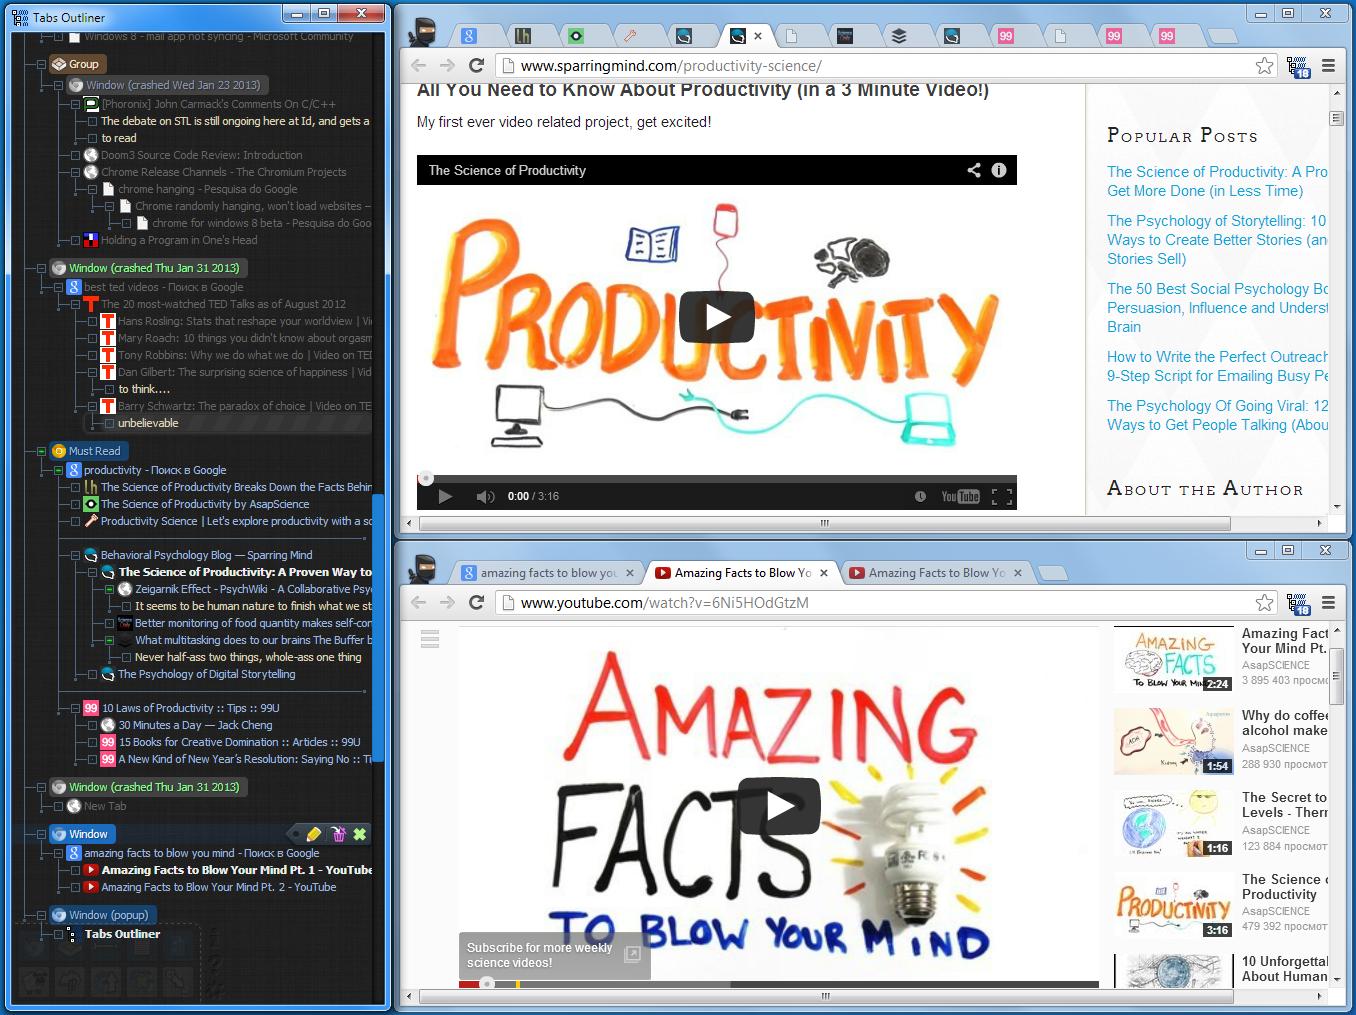This screenshot has width=1356, height=1015.
Task: Enter fullscreen on Science of Productivity video
Action: (1001, 496)
